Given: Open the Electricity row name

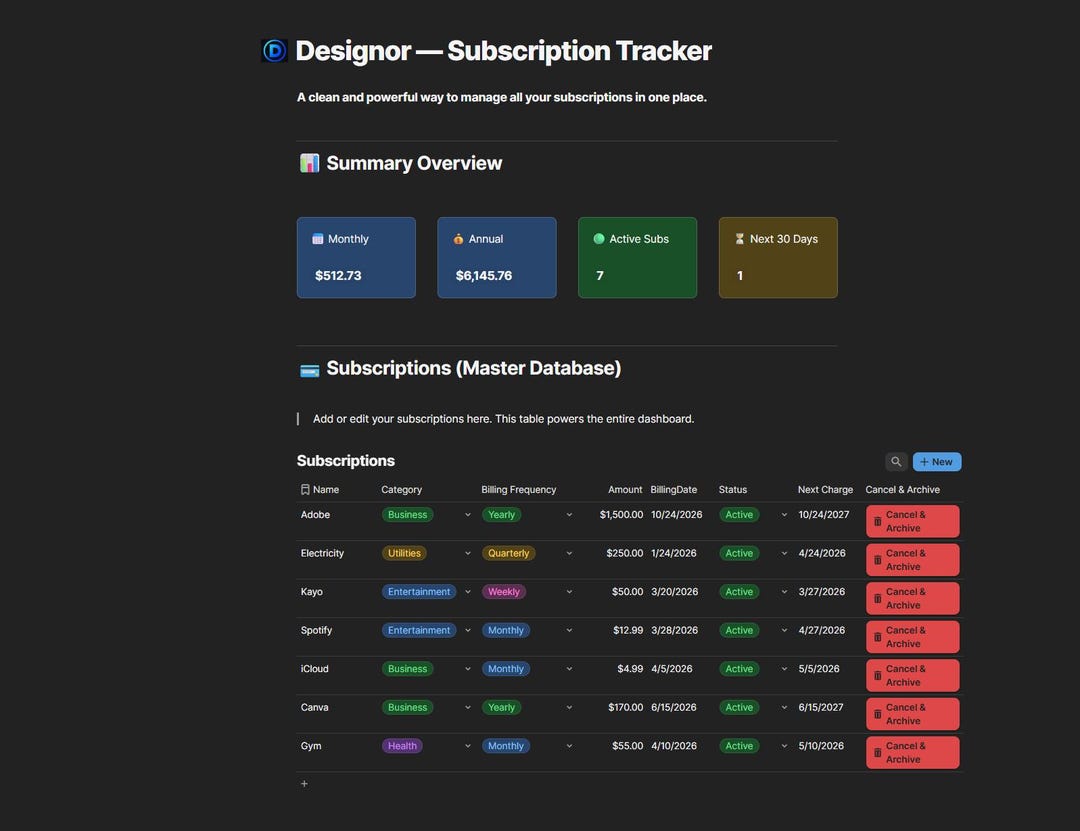Looking at the screenshot, I should coord(322,553).
